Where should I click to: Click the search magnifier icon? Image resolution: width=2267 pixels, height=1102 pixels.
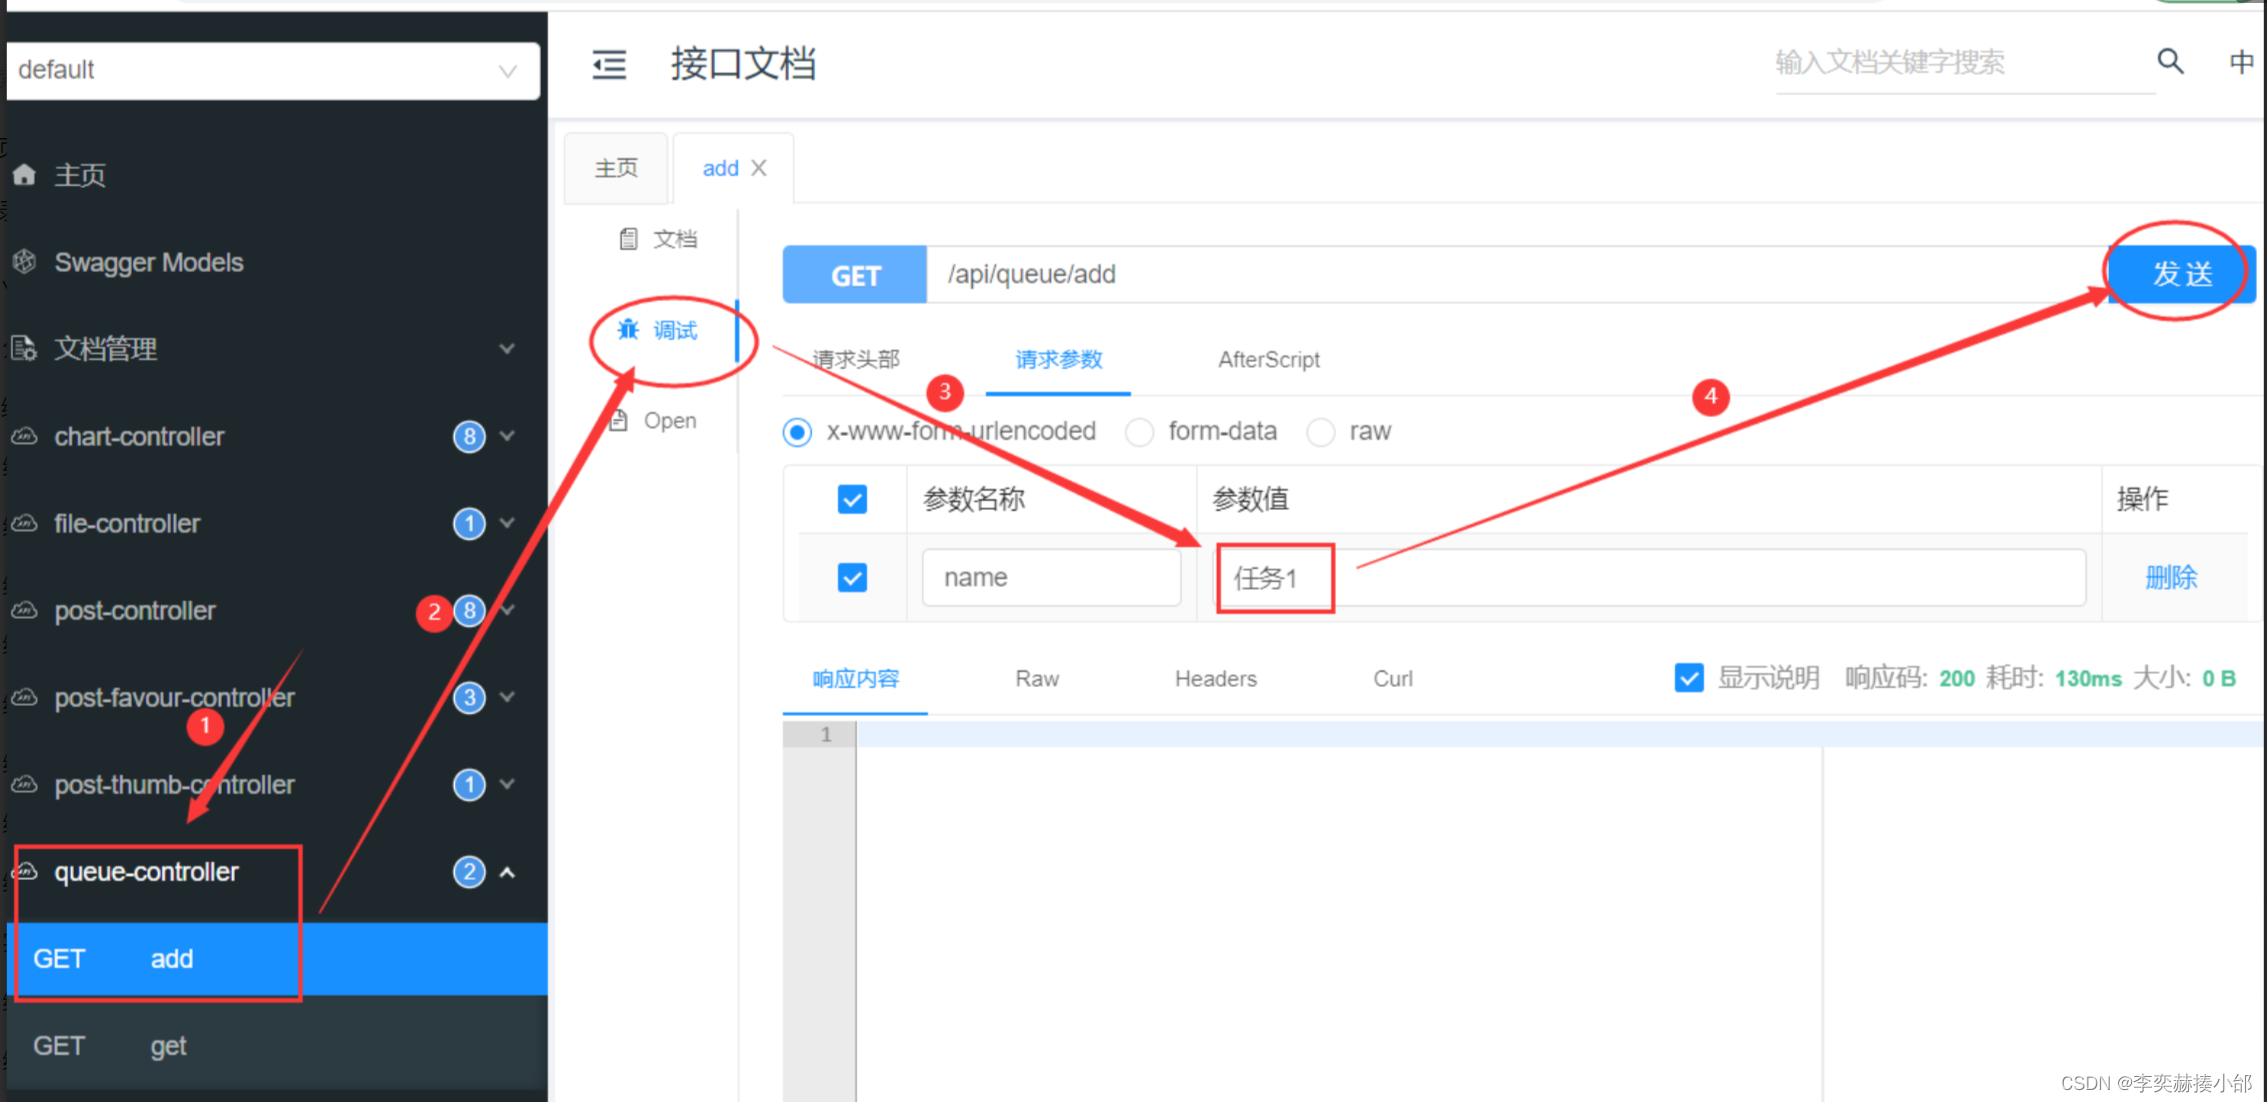(2170, 61)
